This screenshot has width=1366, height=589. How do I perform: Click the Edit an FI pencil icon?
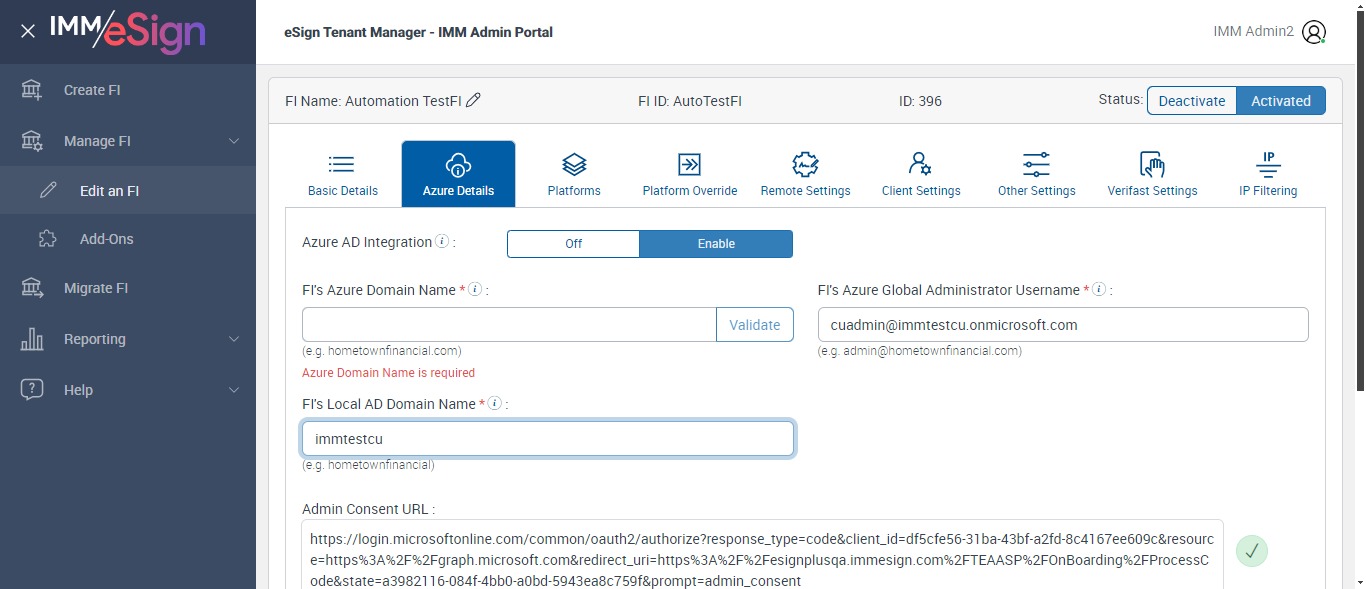[x=48, y=190]
